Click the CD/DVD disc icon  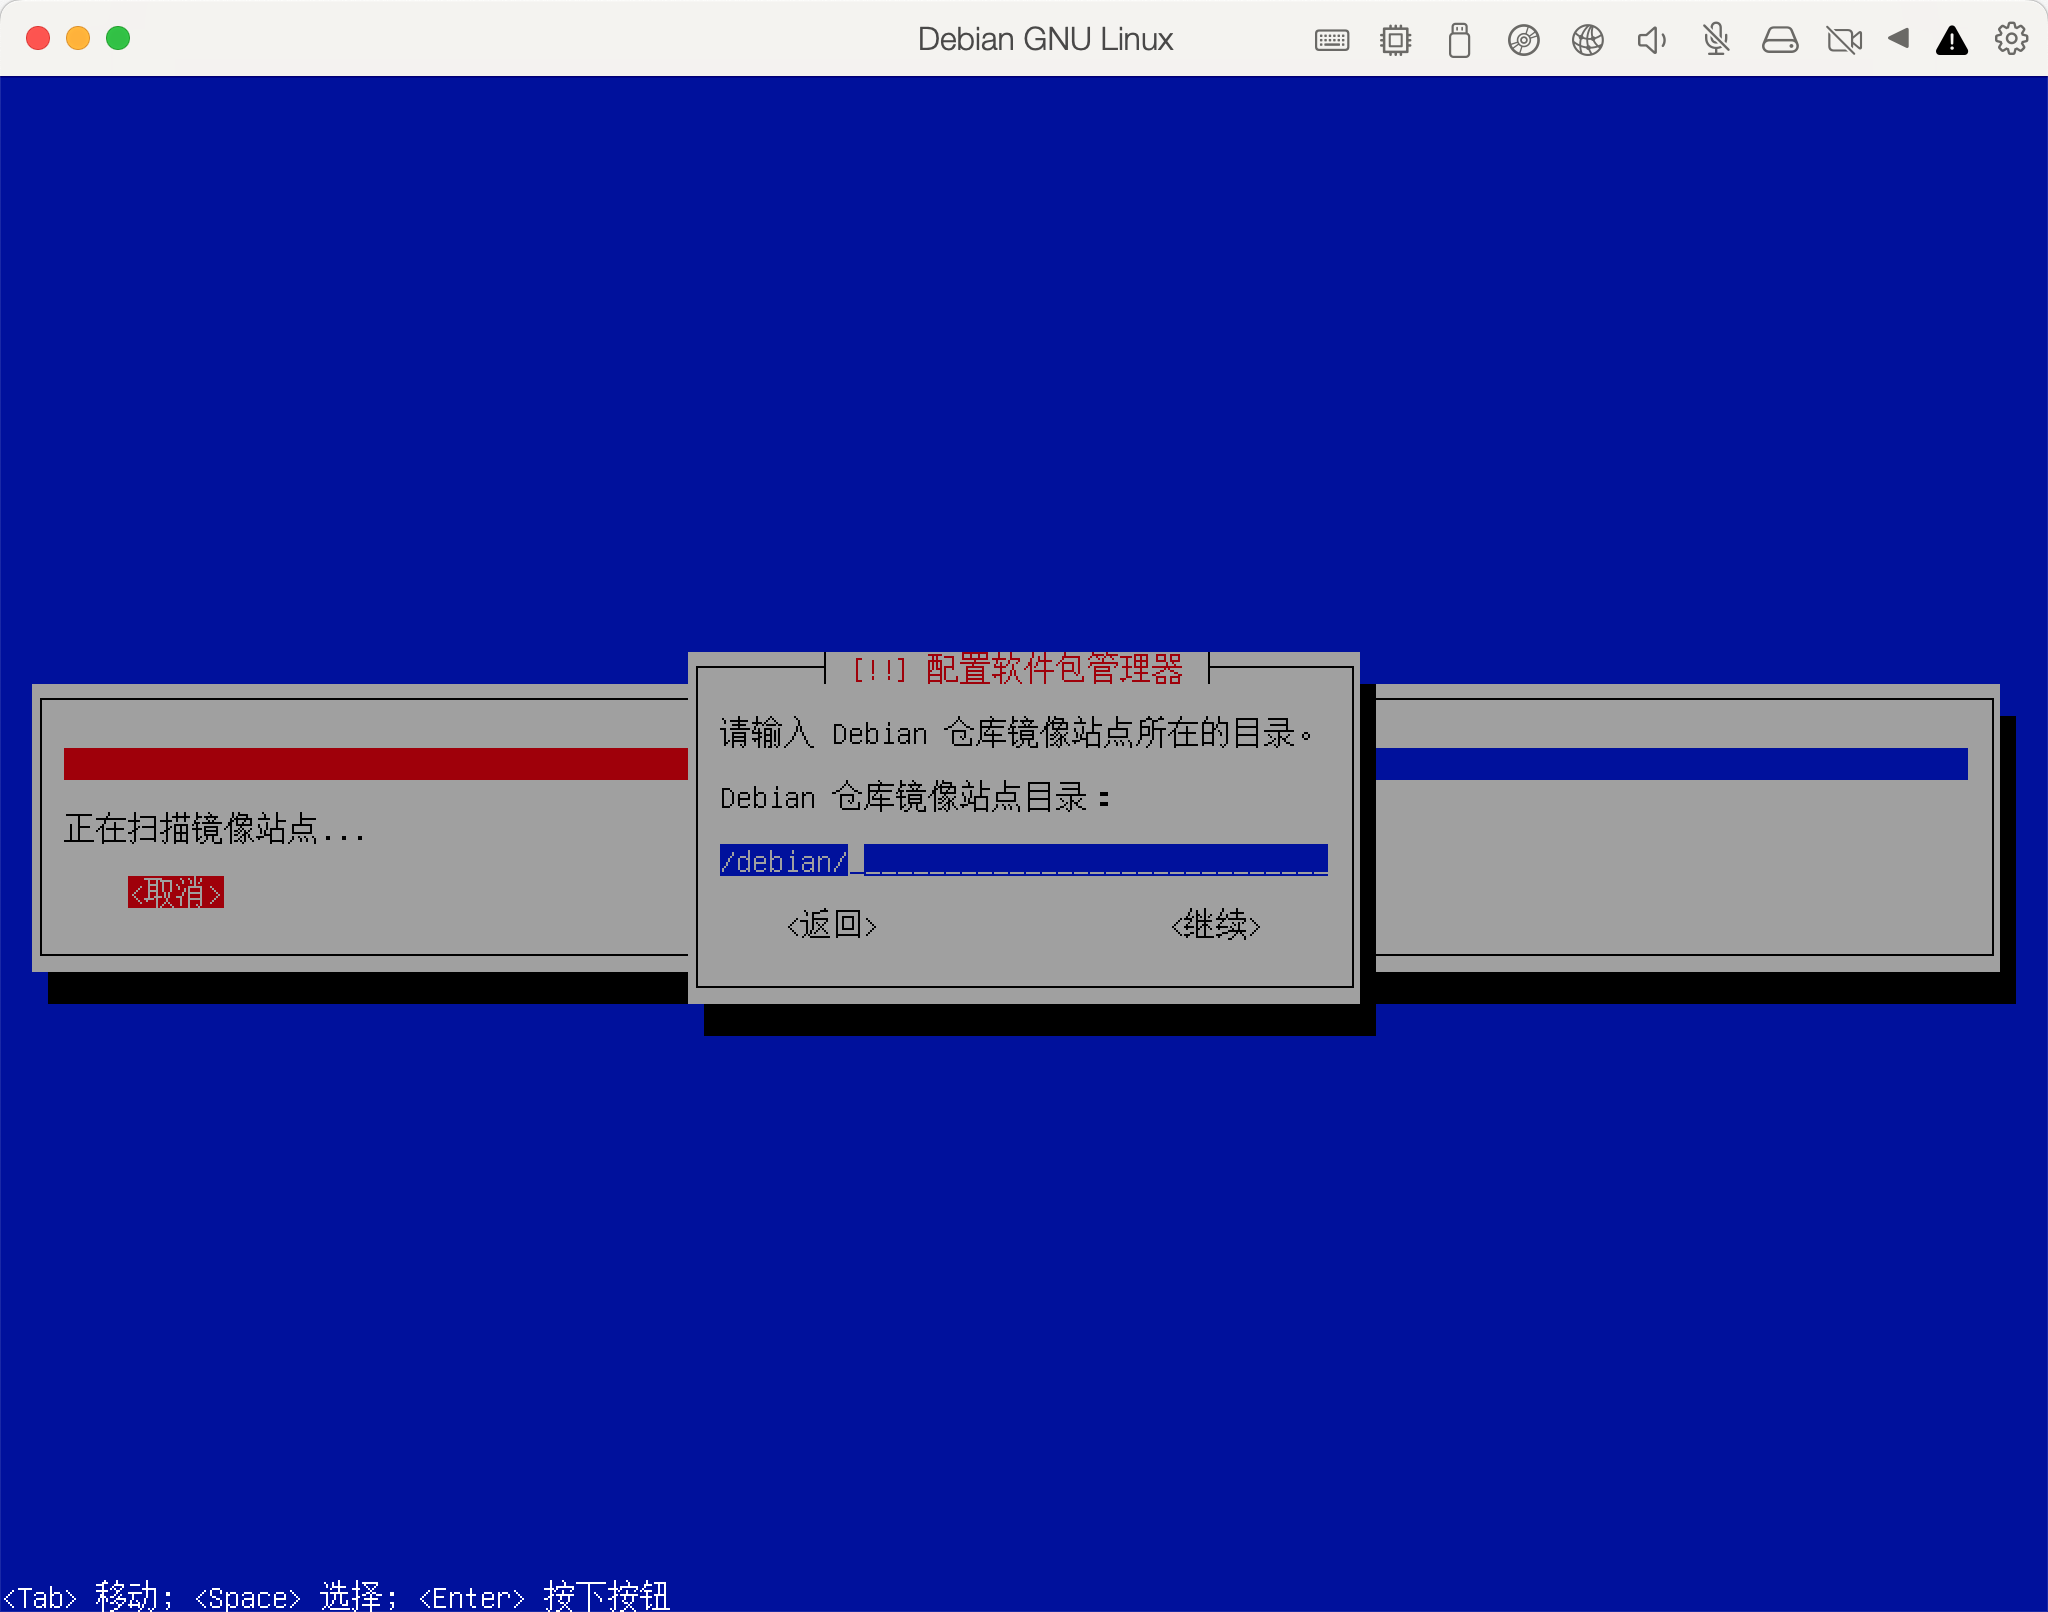(1523, 40)
